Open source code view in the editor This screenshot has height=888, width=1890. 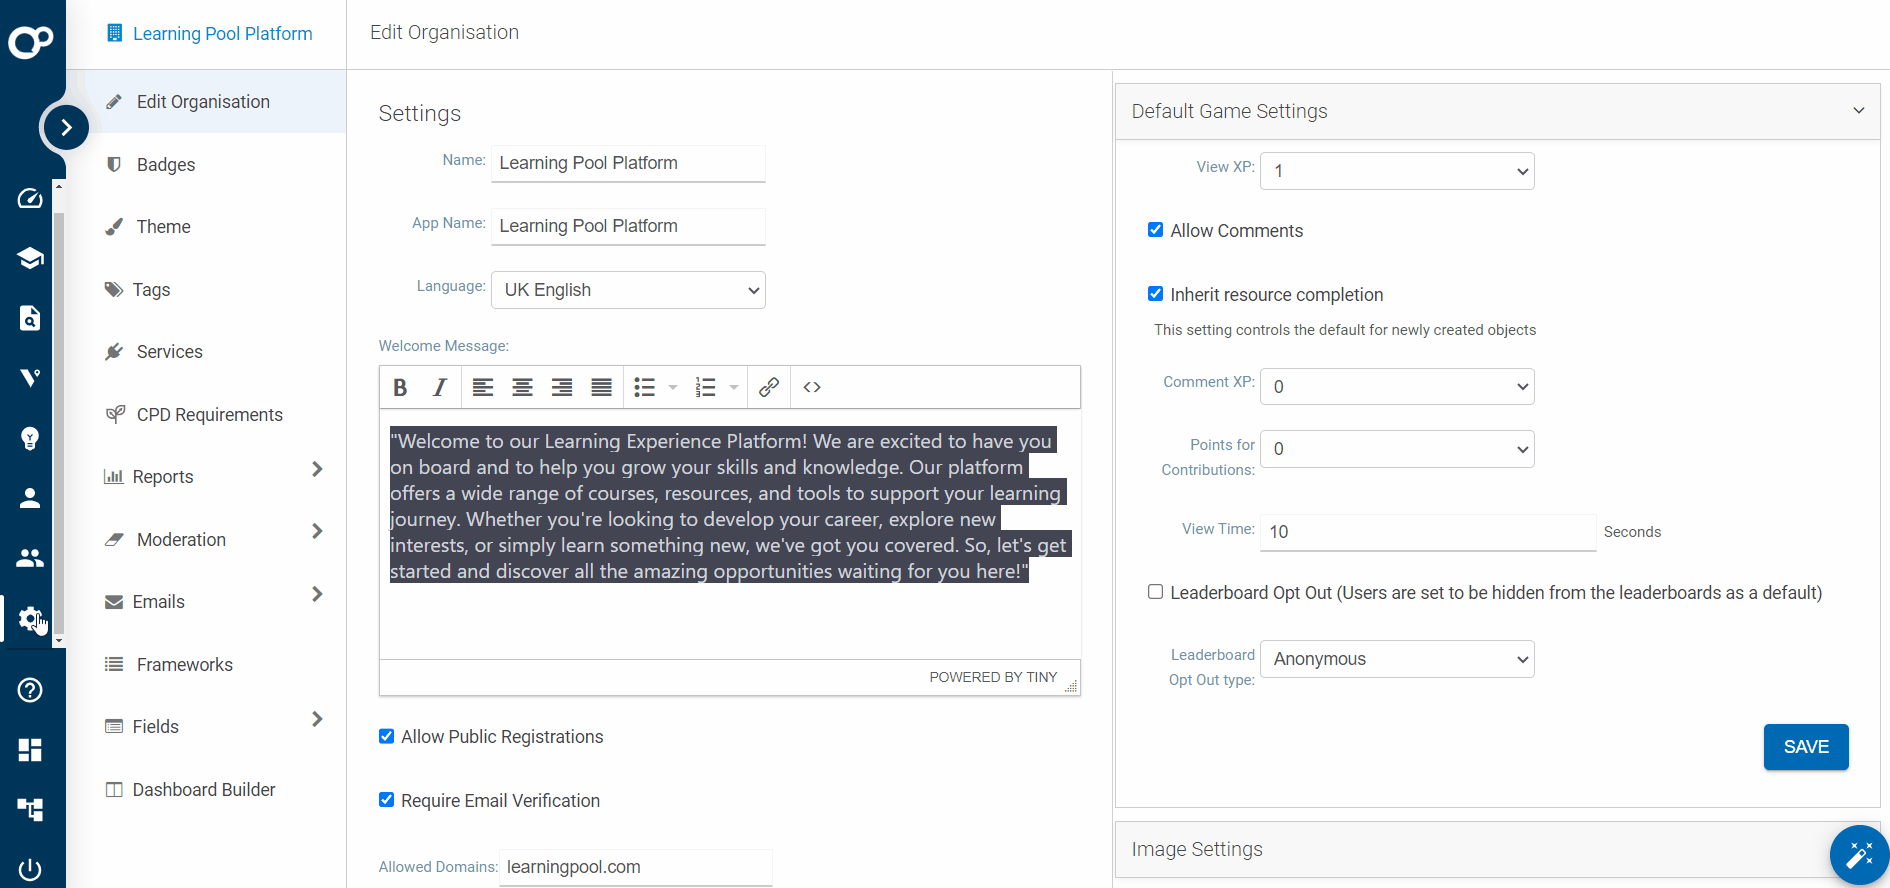pyautogui.click(x=812, y=387)
